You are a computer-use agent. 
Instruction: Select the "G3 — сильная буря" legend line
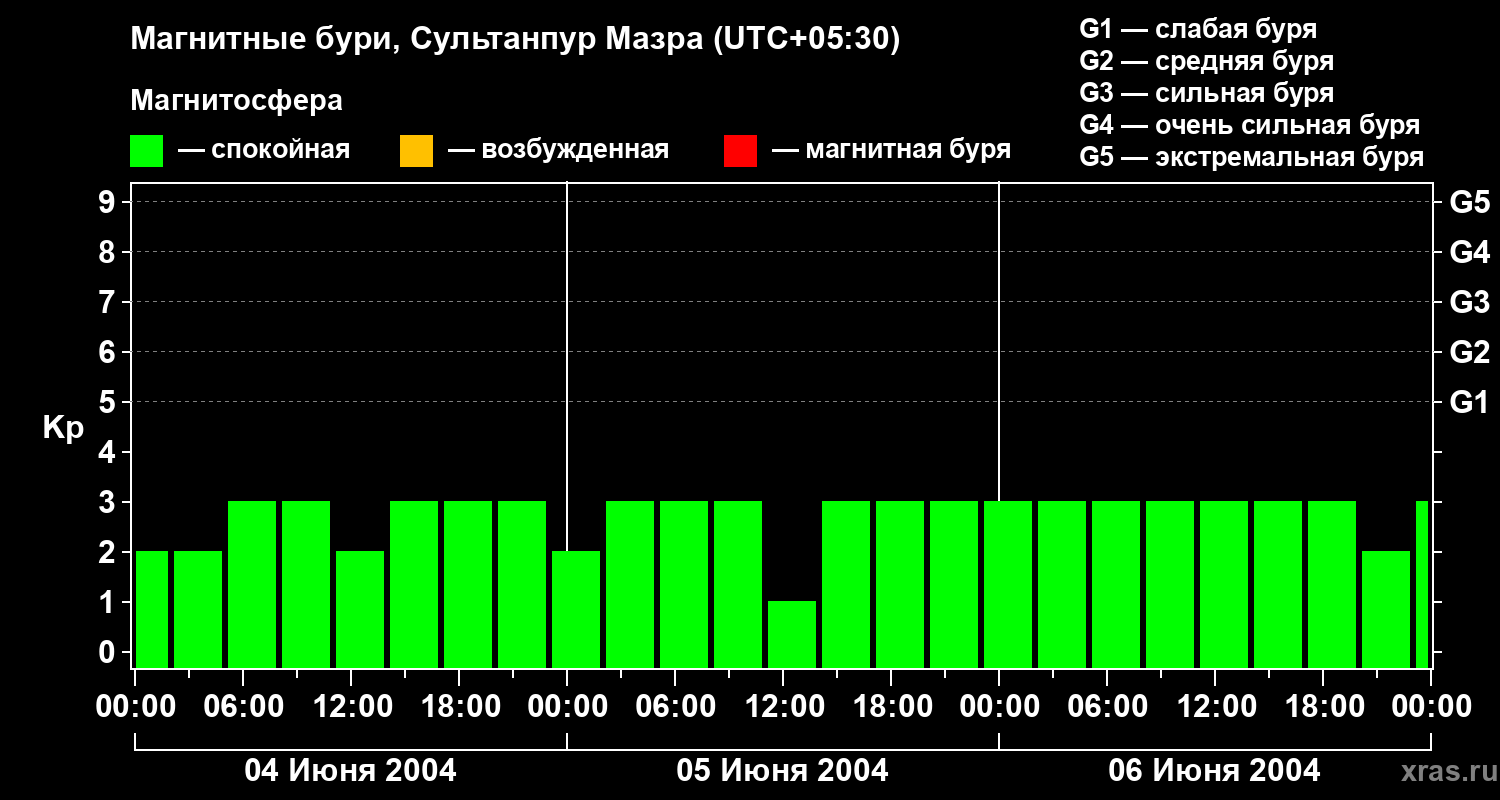[1207, 93]
